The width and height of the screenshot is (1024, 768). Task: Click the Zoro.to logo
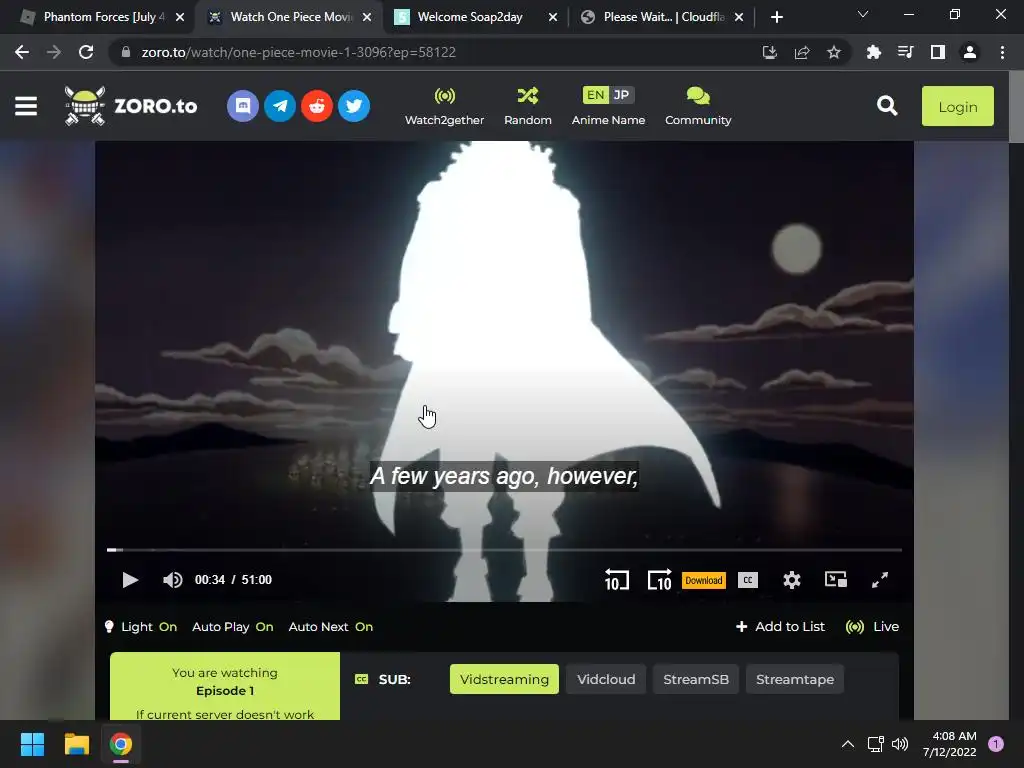[x=131, y=106]
